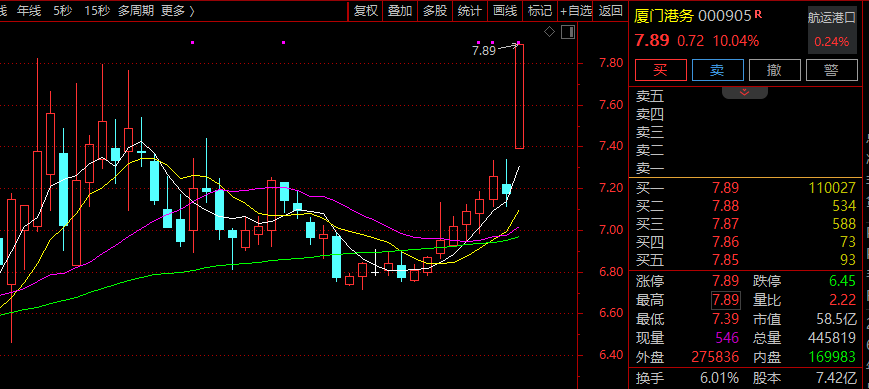
Task: Click the 标记 mark button
Action: 539,11
